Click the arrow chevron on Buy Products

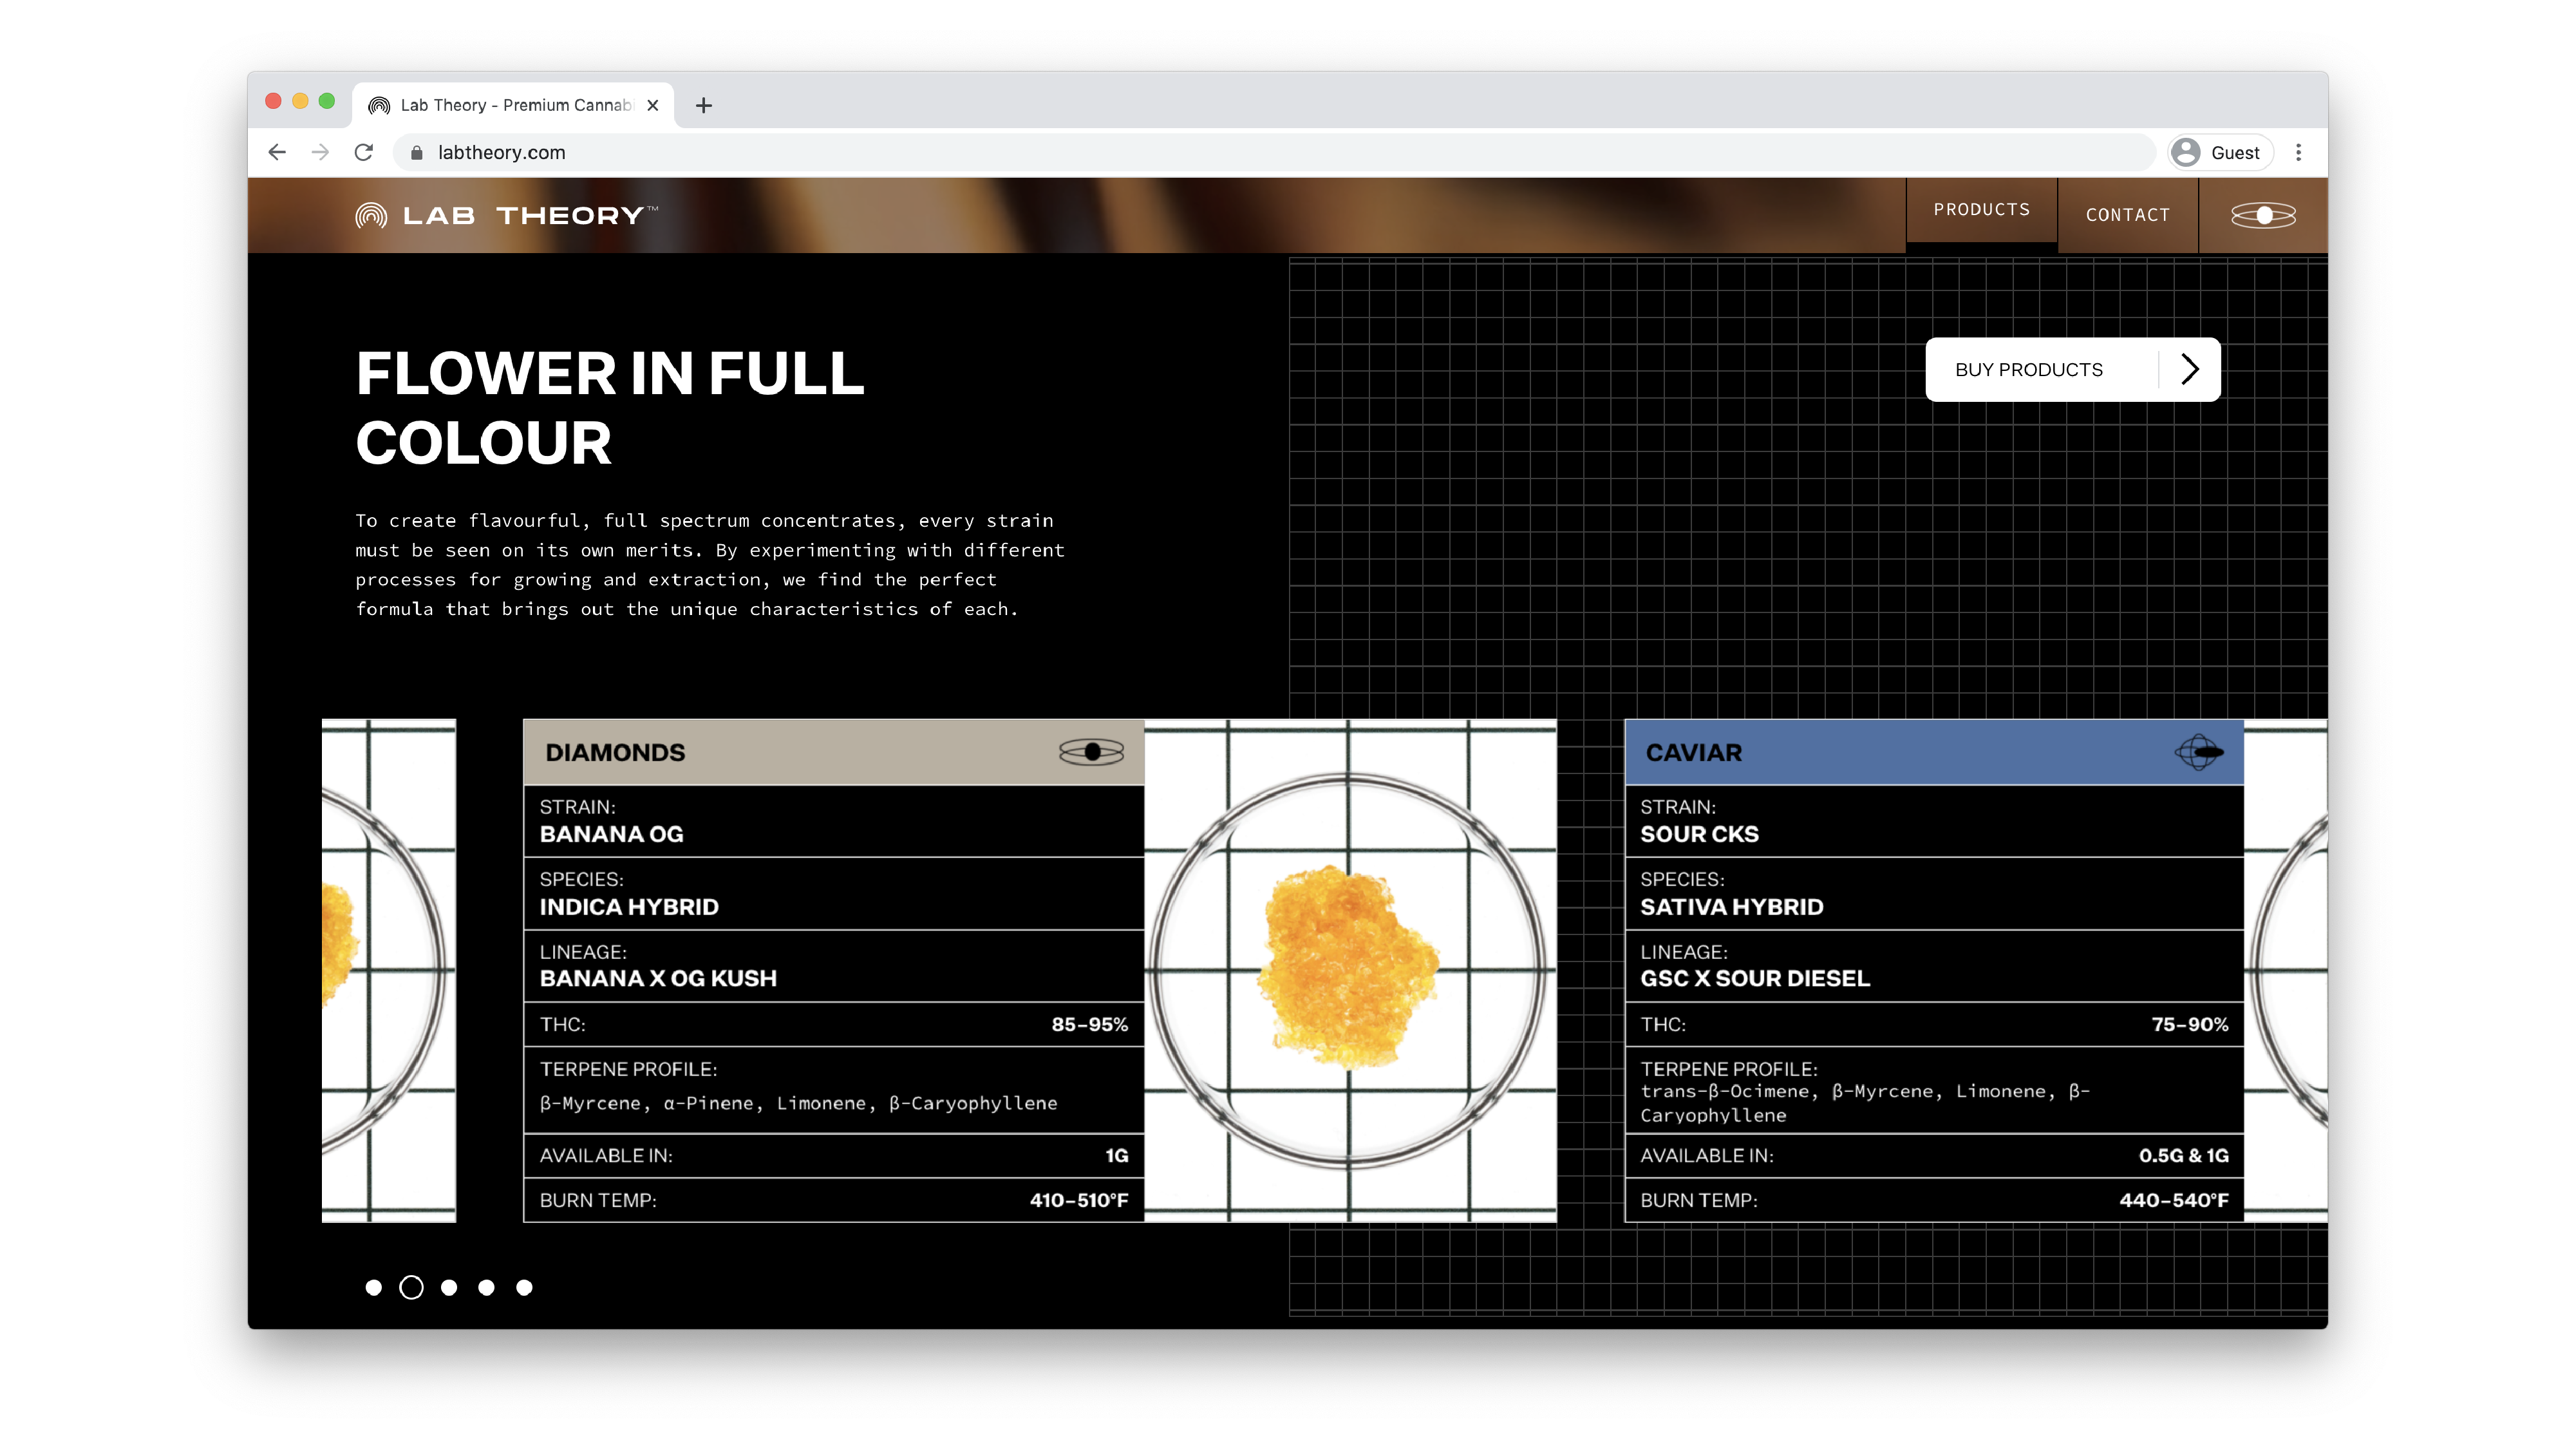coord(2190,369)
